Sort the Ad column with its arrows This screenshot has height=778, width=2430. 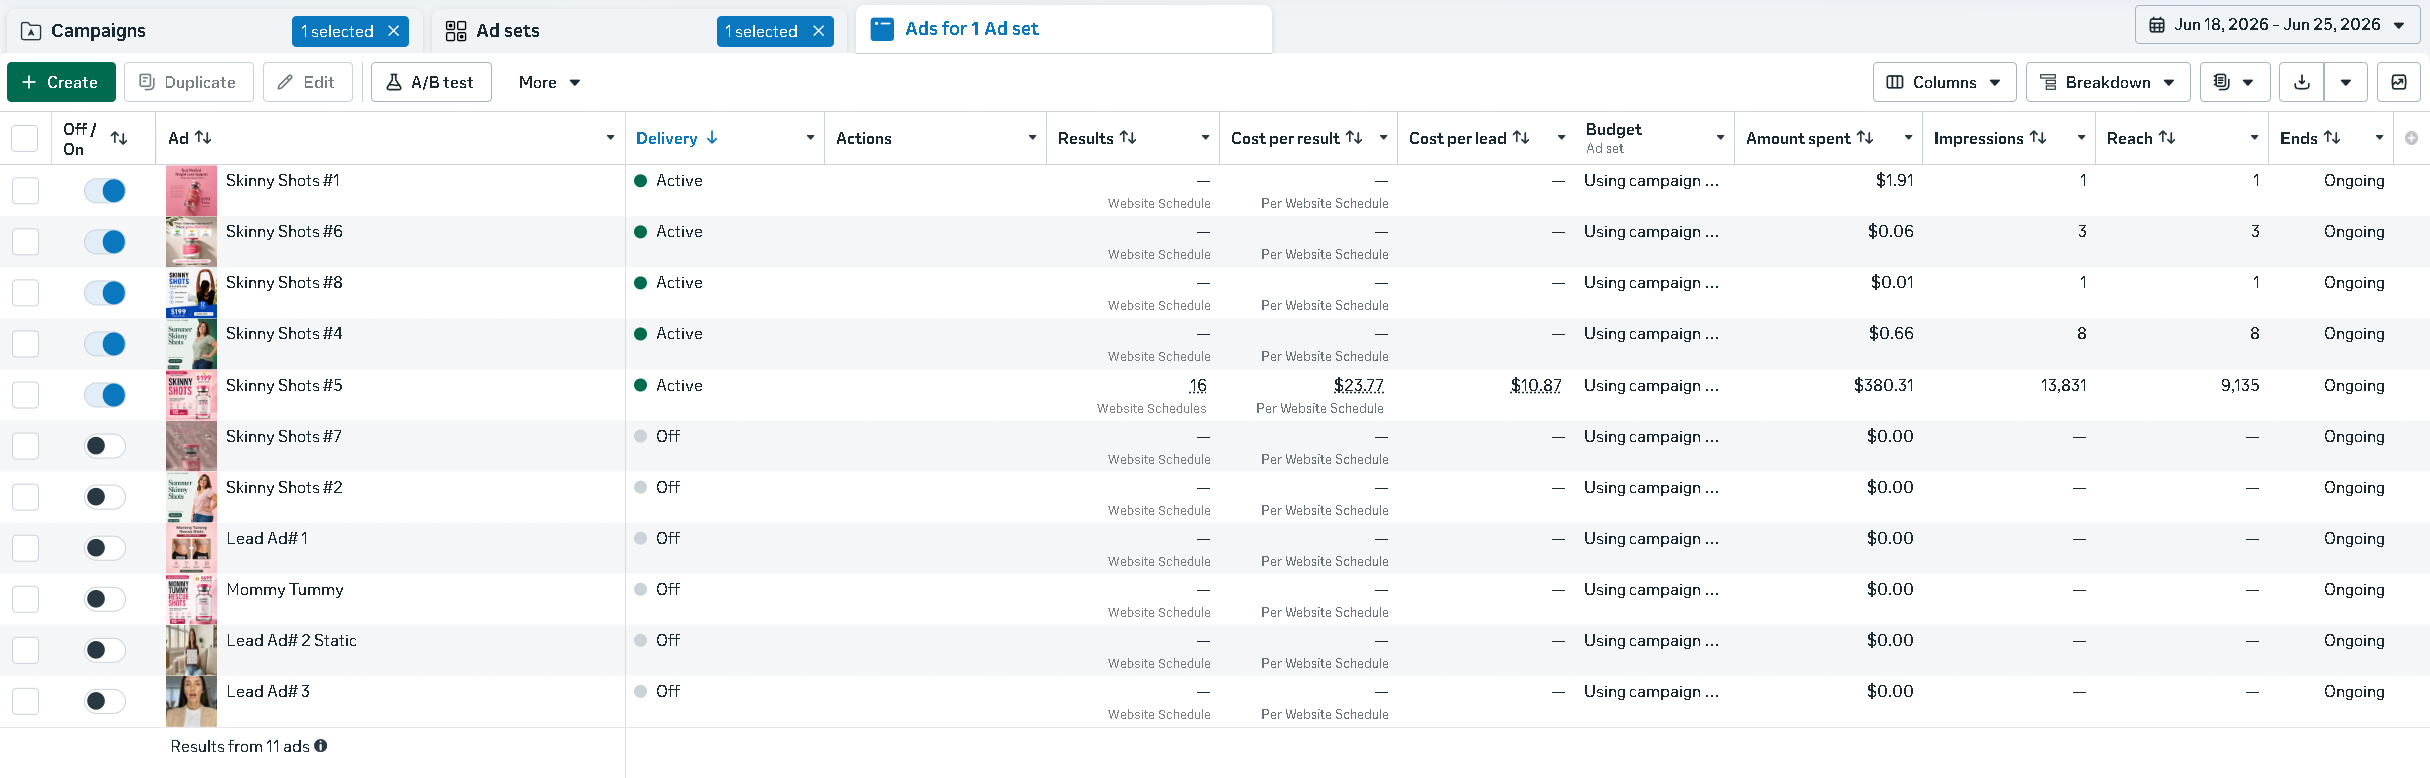(x=204, y=138)
